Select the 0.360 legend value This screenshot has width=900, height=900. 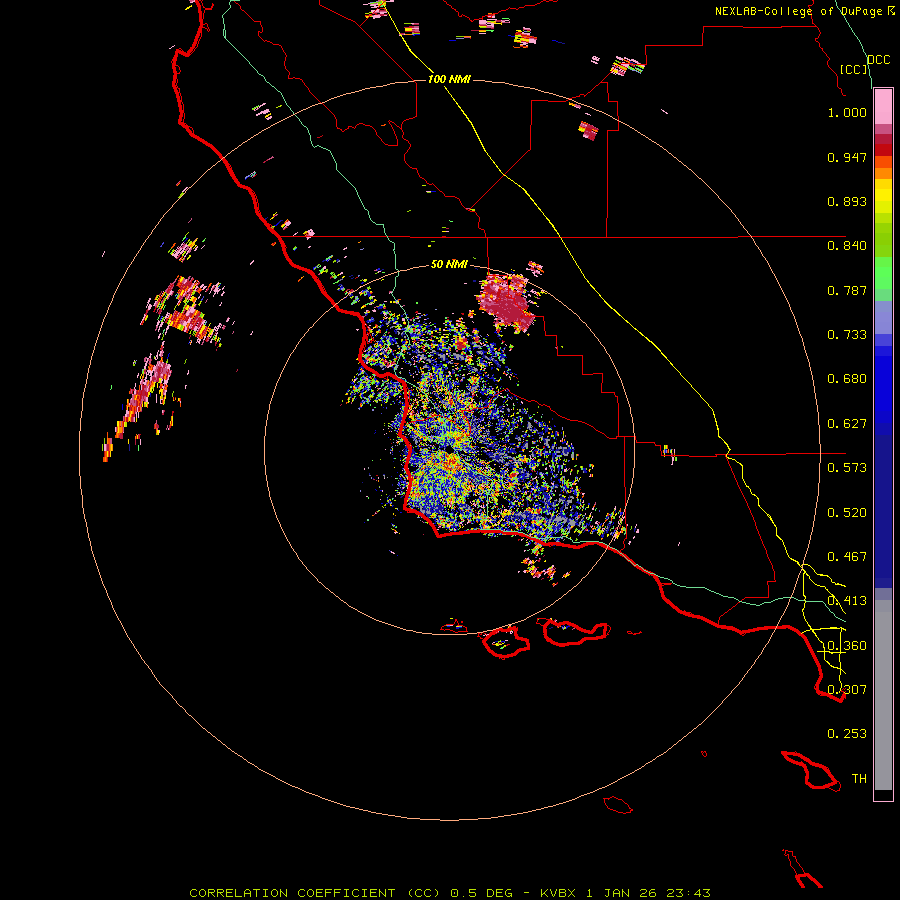pyautogui.click(x=847, y=646)
